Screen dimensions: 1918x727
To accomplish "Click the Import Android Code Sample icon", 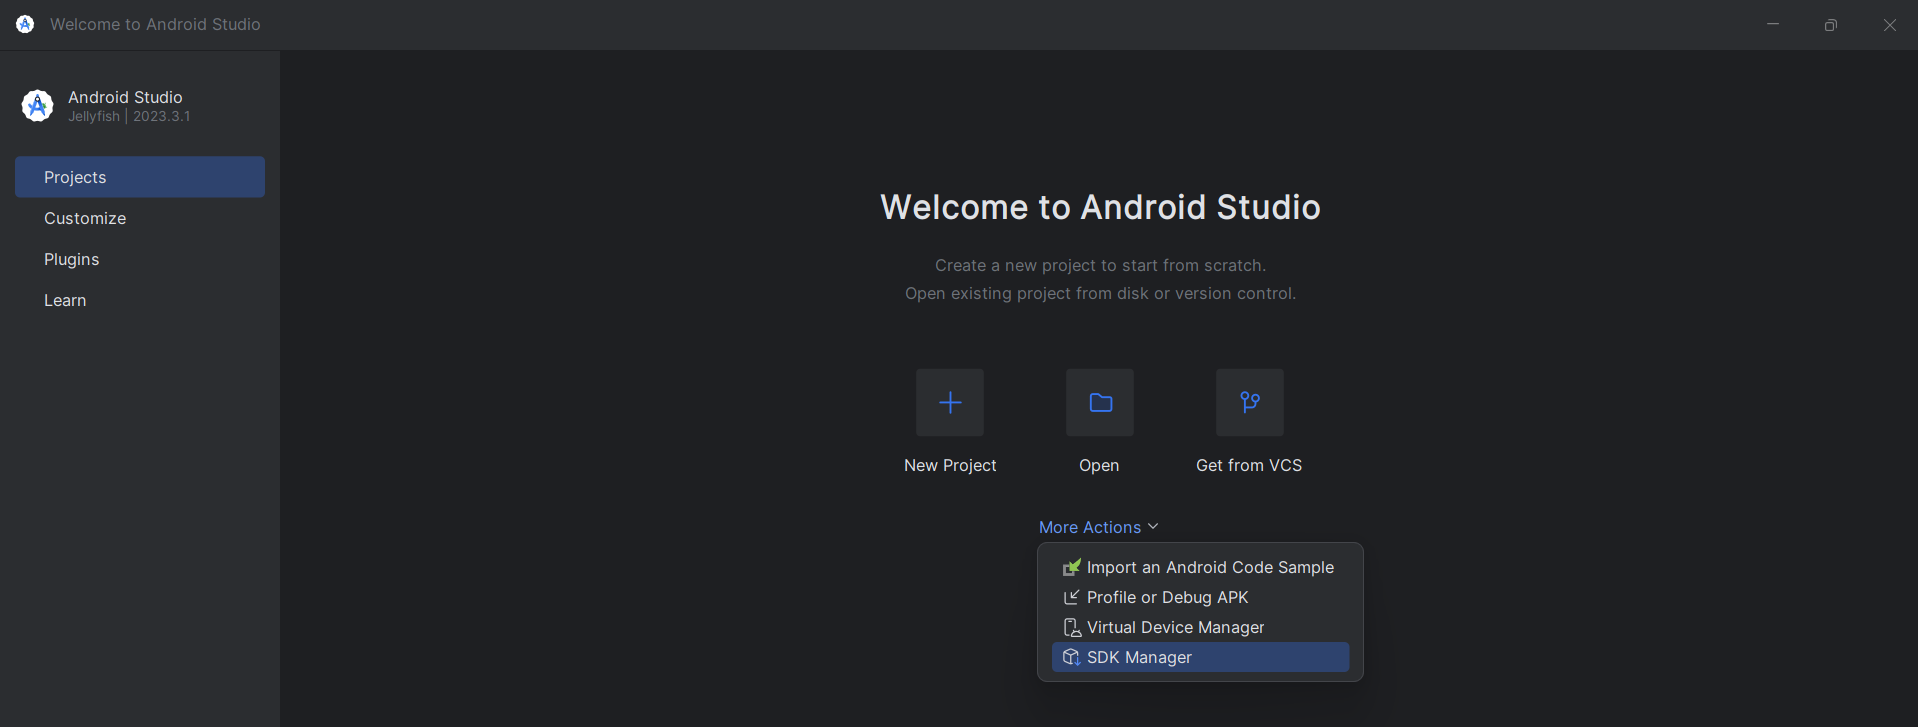I will click(x=1071, y=567).
